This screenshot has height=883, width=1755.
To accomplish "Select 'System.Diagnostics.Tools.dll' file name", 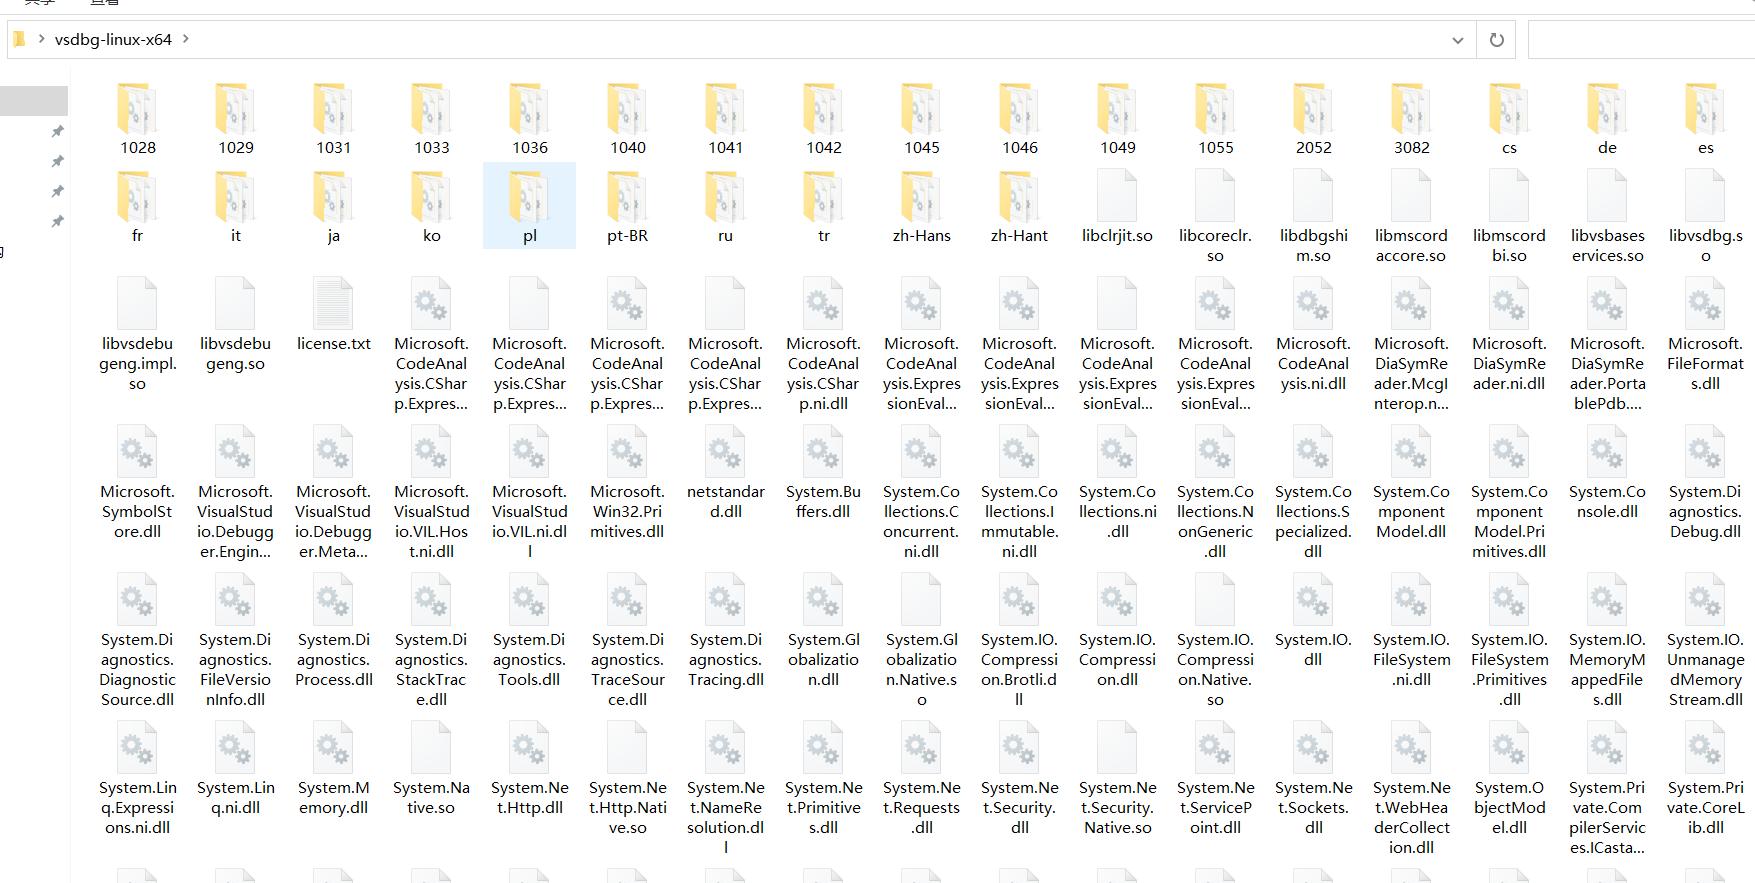I will pyautogui.click(x=529, y=660).
